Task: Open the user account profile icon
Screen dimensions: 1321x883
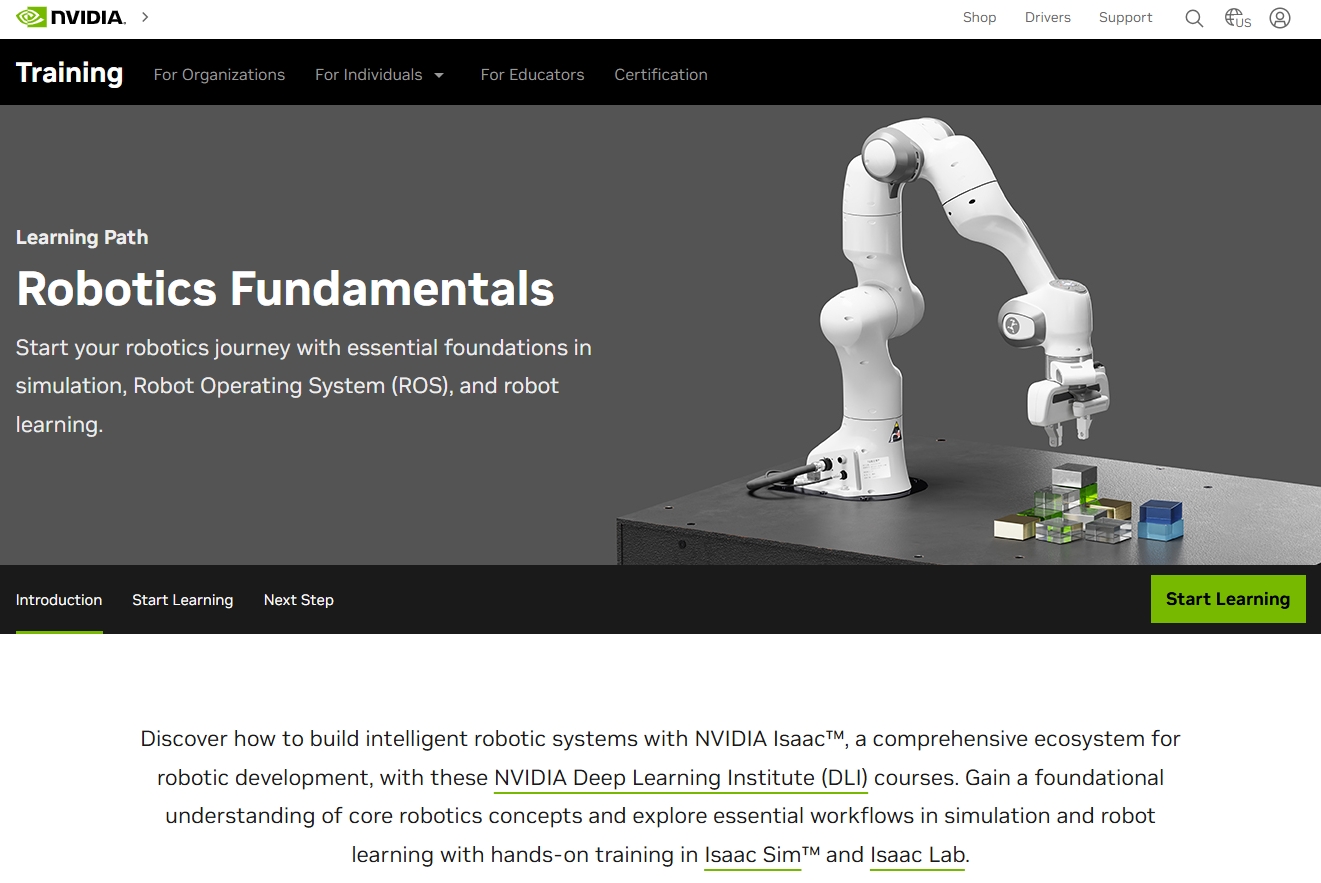Action: [1279, 18]
